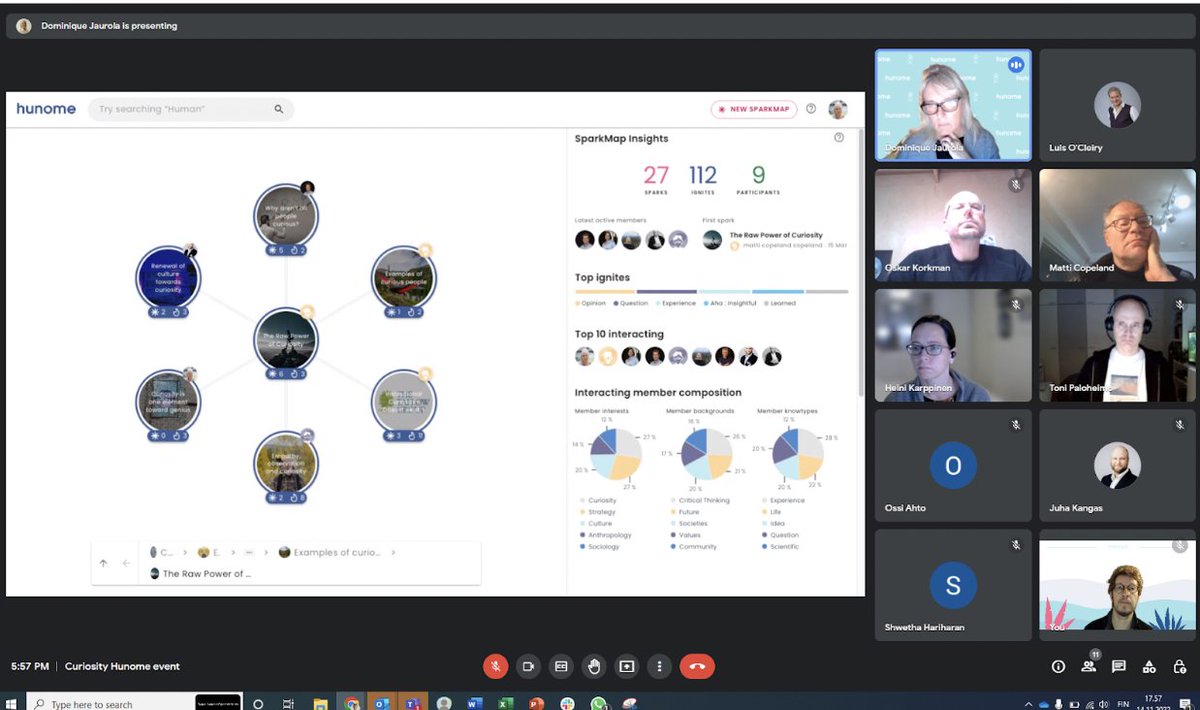Open the Activities icon in Meet
Screen dimensions: 1200x710
[1149, 666]
